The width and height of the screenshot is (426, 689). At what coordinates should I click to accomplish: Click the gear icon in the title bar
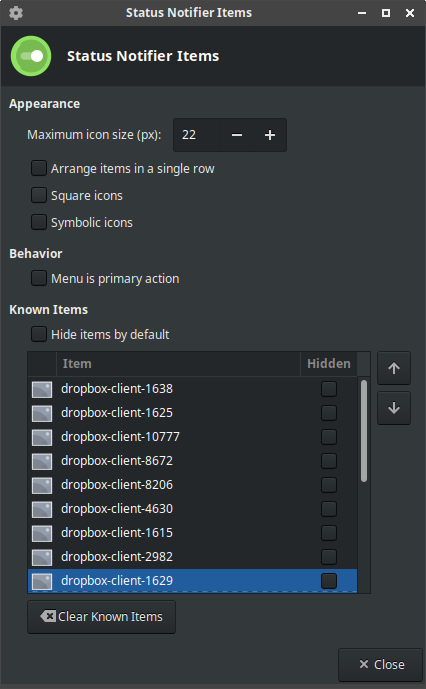(16, 13)
